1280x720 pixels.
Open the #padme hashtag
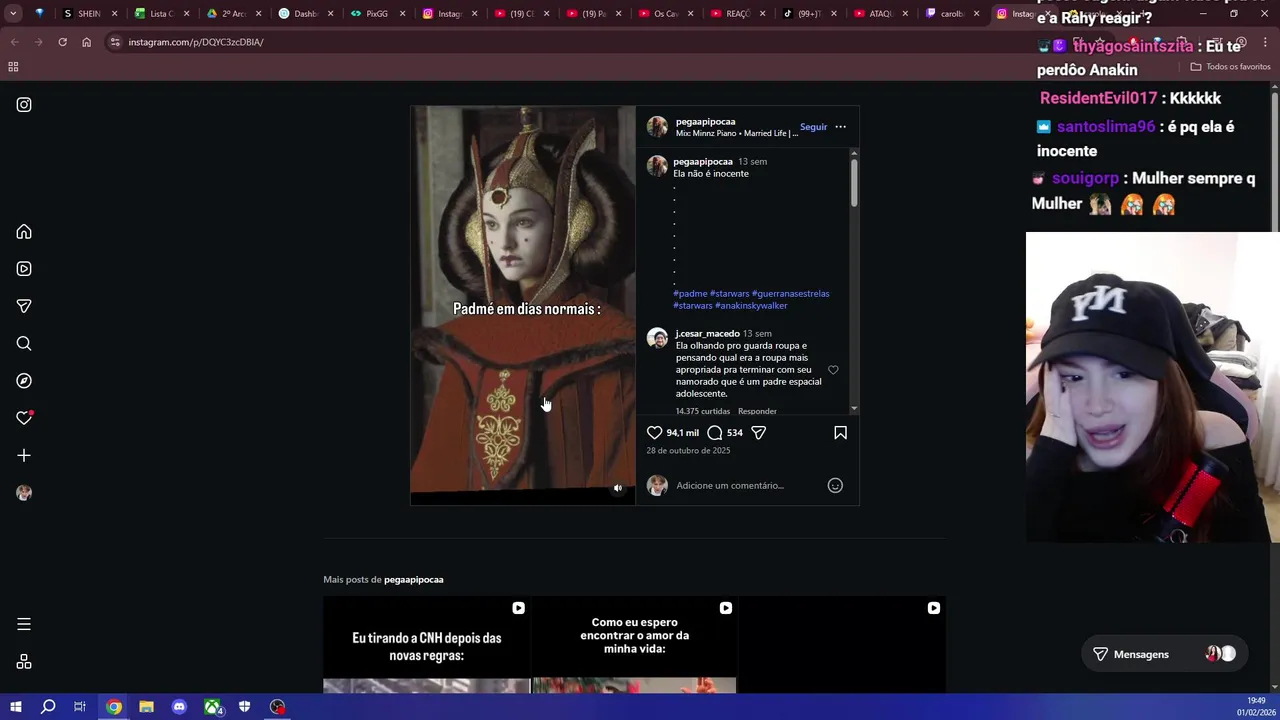point(690,294)
